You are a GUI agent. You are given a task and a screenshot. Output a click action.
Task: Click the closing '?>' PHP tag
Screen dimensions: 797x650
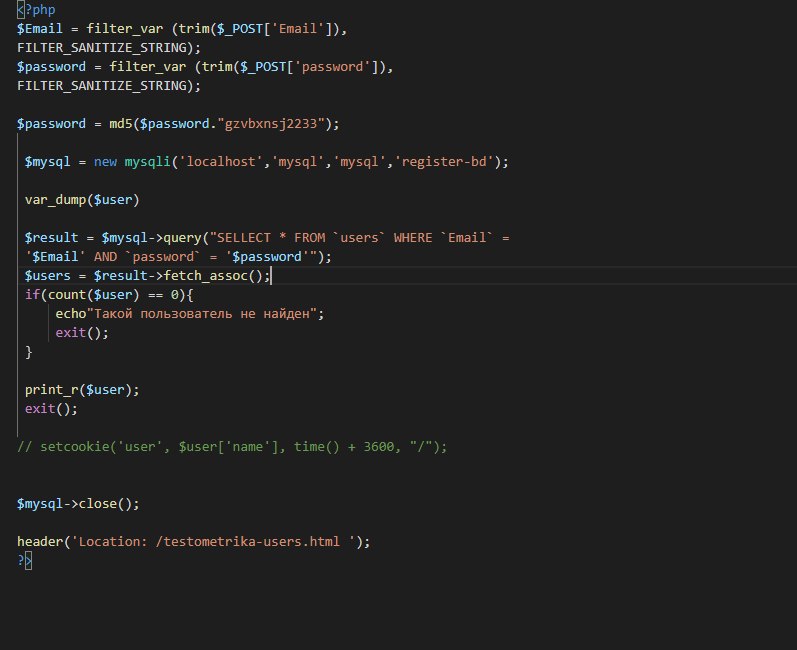24,561
